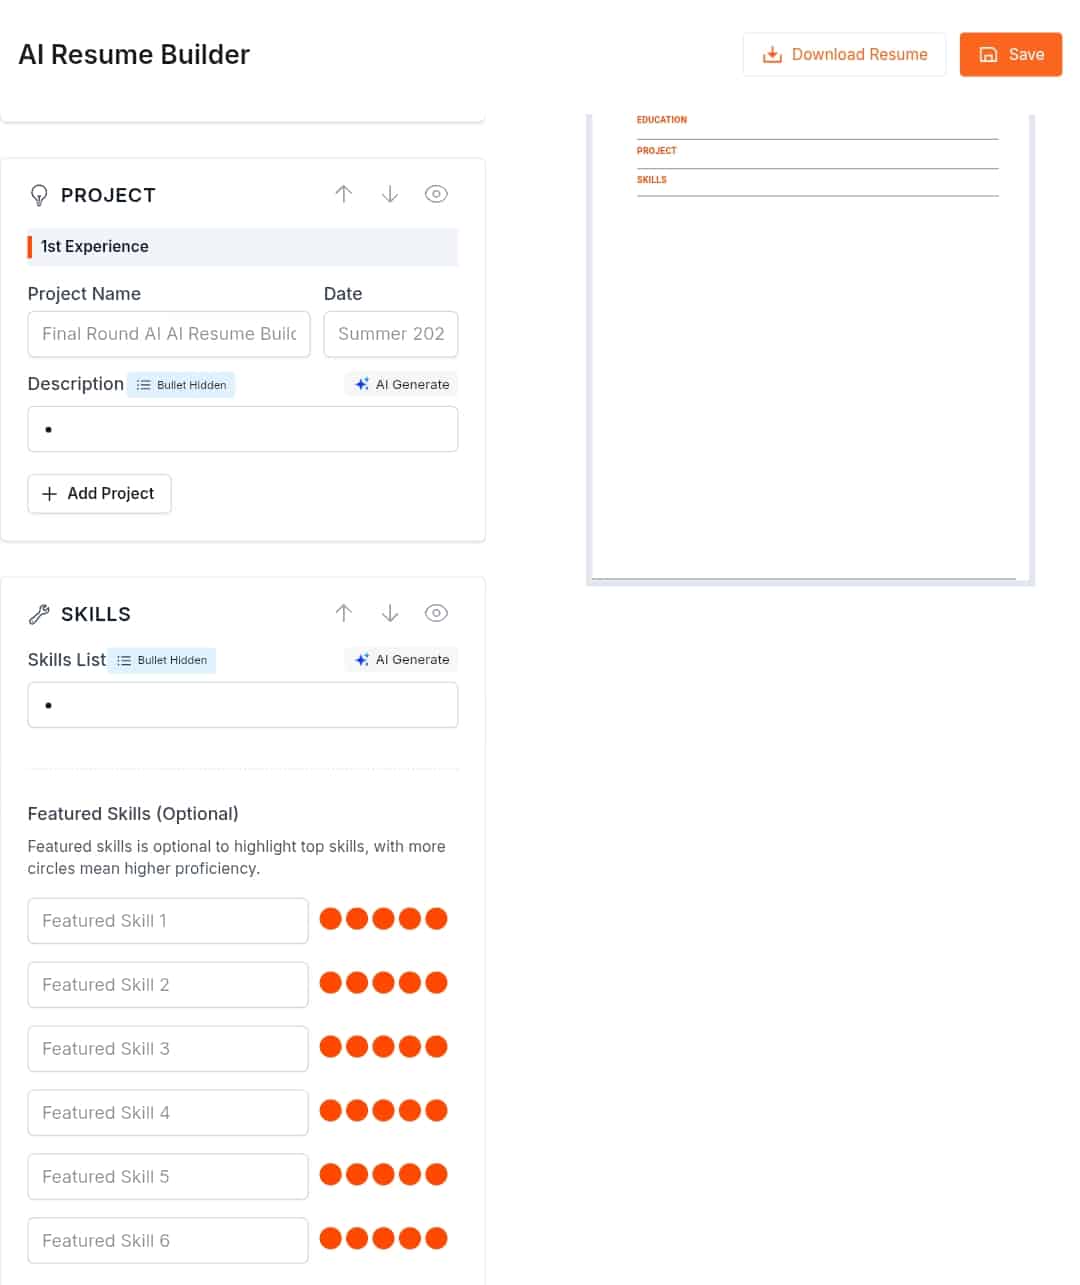
Task: AI Generate the skills list
Action: (x=402, y=659)
